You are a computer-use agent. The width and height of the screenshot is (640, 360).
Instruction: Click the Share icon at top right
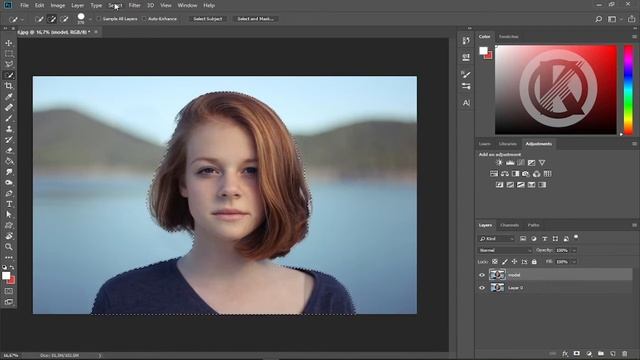tap(631, 19)
